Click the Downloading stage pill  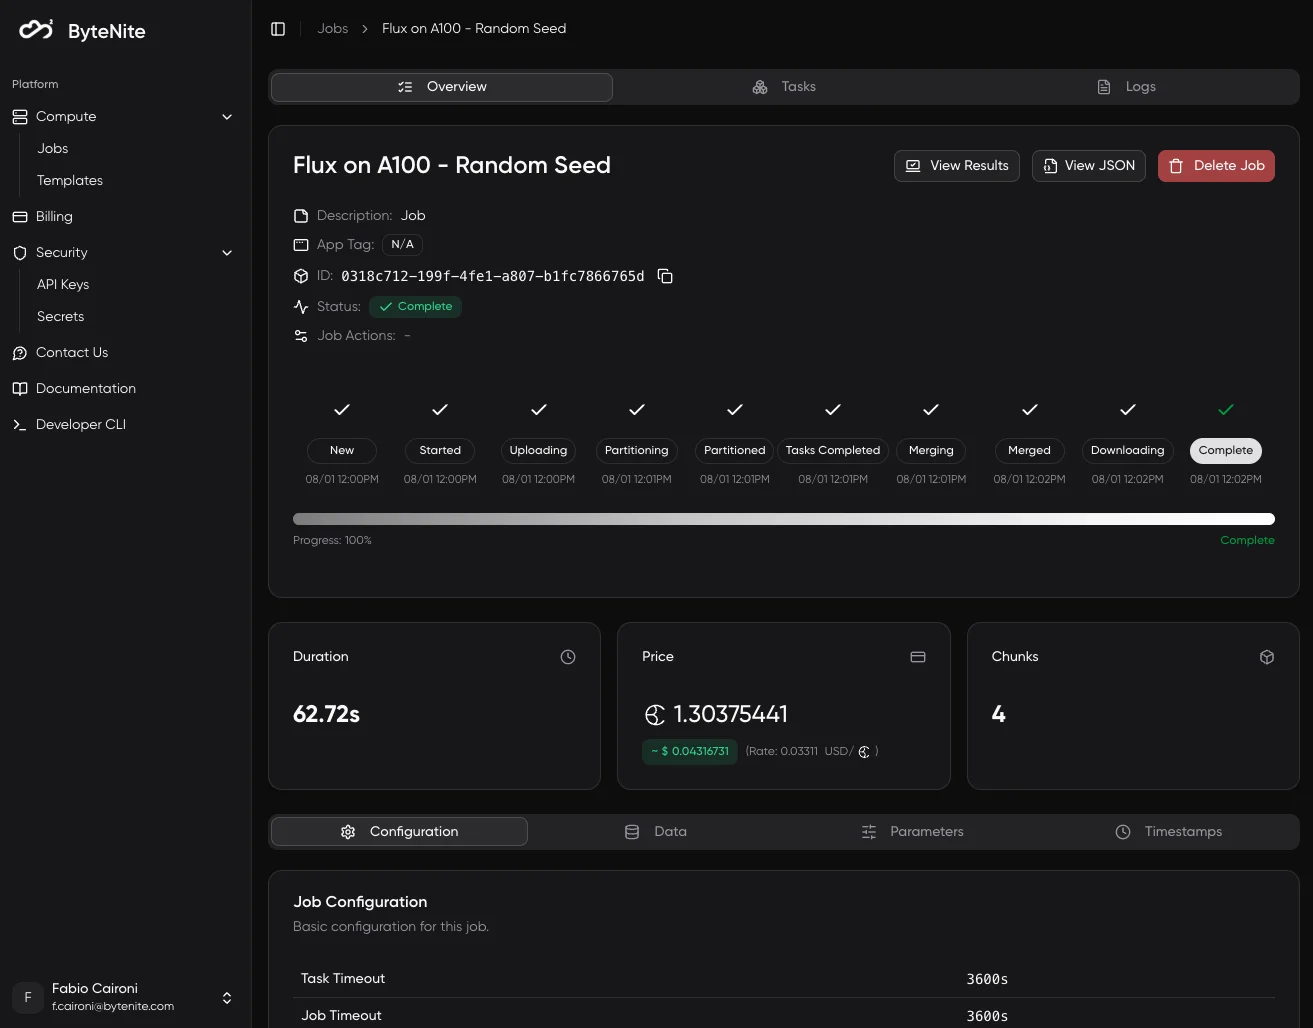pos(1127,451)
